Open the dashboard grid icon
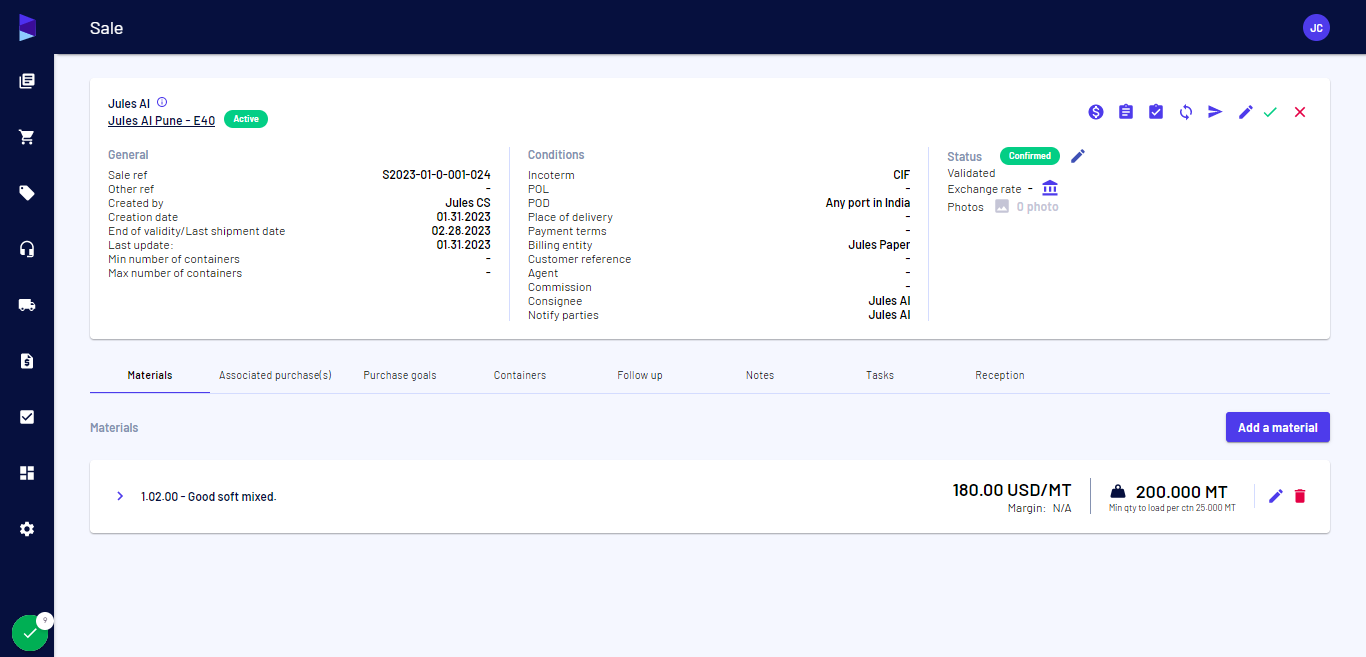This screenshot has width=1366, height=657. pyautogui.click(x=27, y=473)
